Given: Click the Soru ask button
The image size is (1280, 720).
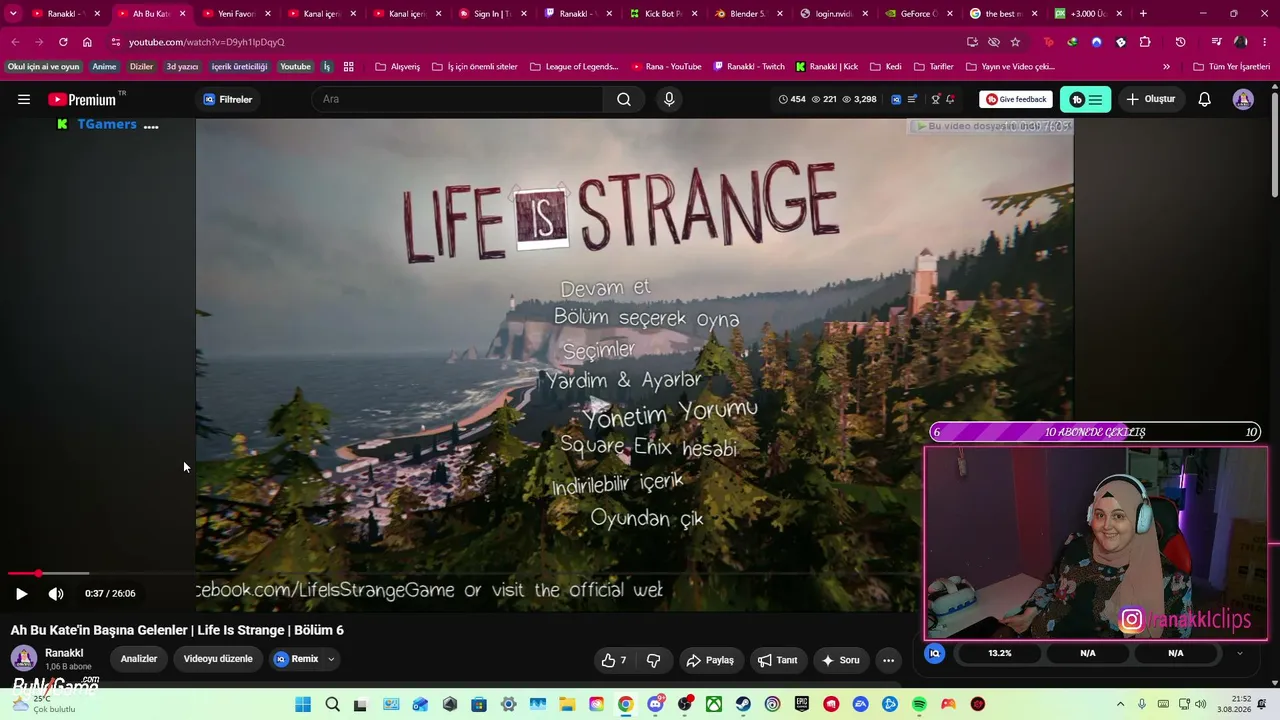Looking at the screenshot, I should click(x=841, y=660).
